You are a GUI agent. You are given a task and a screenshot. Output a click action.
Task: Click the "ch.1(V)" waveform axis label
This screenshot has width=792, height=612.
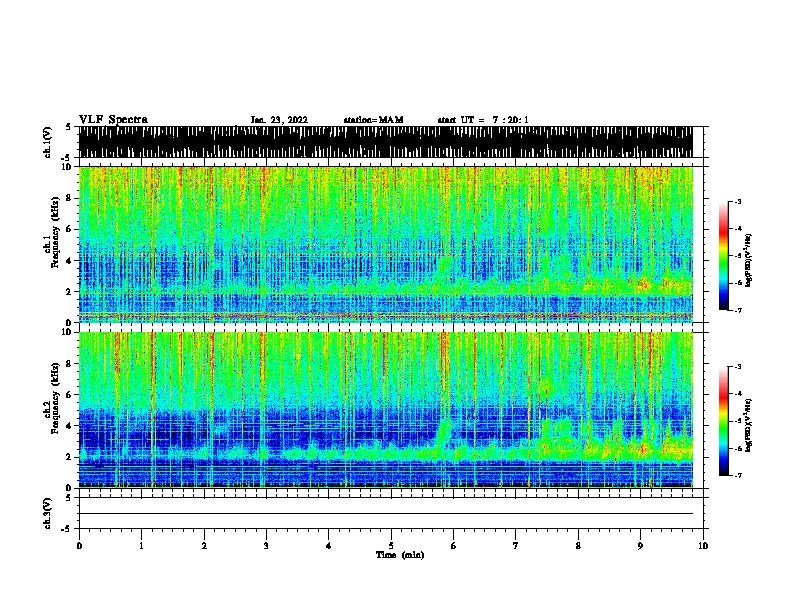47,142
